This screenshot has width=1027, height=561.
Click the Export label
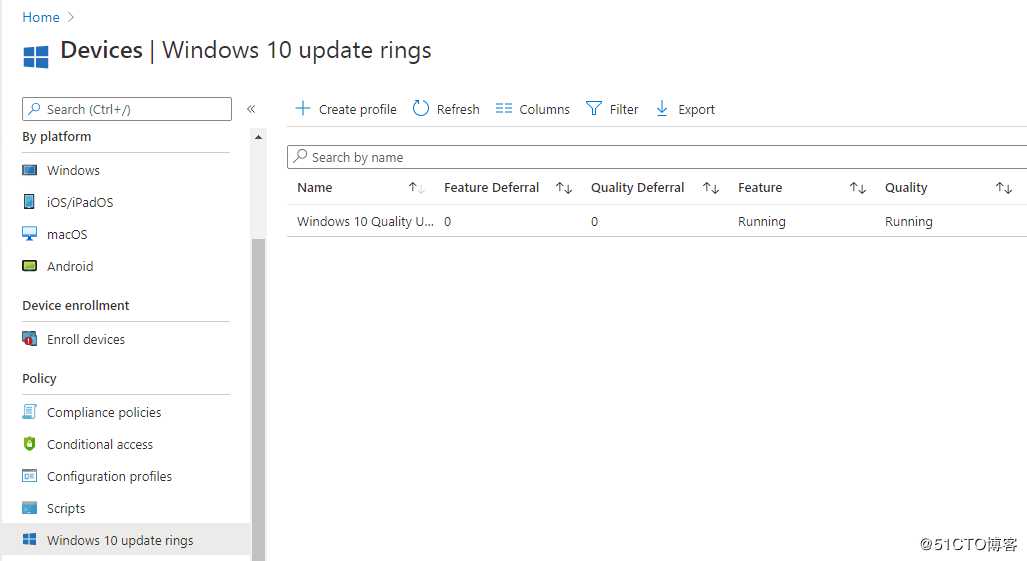696,109
